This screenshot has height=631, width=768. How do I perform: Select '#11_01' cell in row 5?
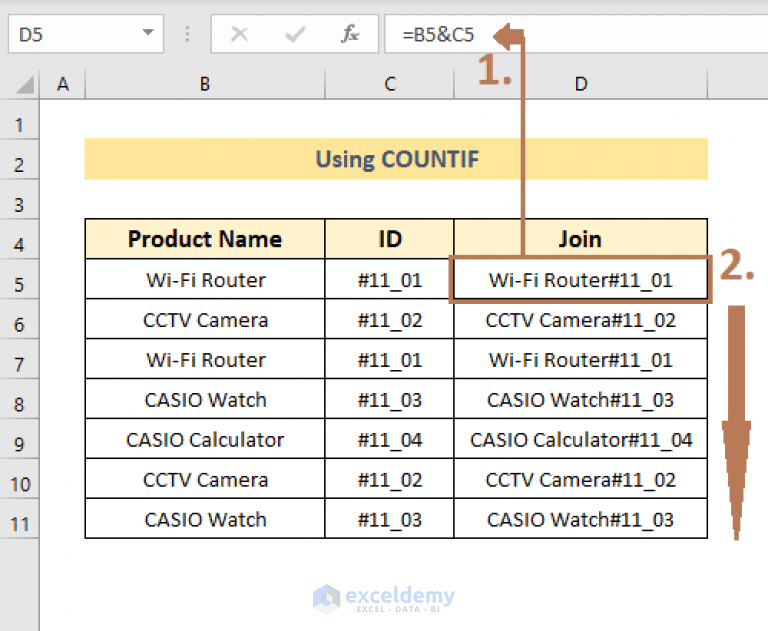coord(389,279)
